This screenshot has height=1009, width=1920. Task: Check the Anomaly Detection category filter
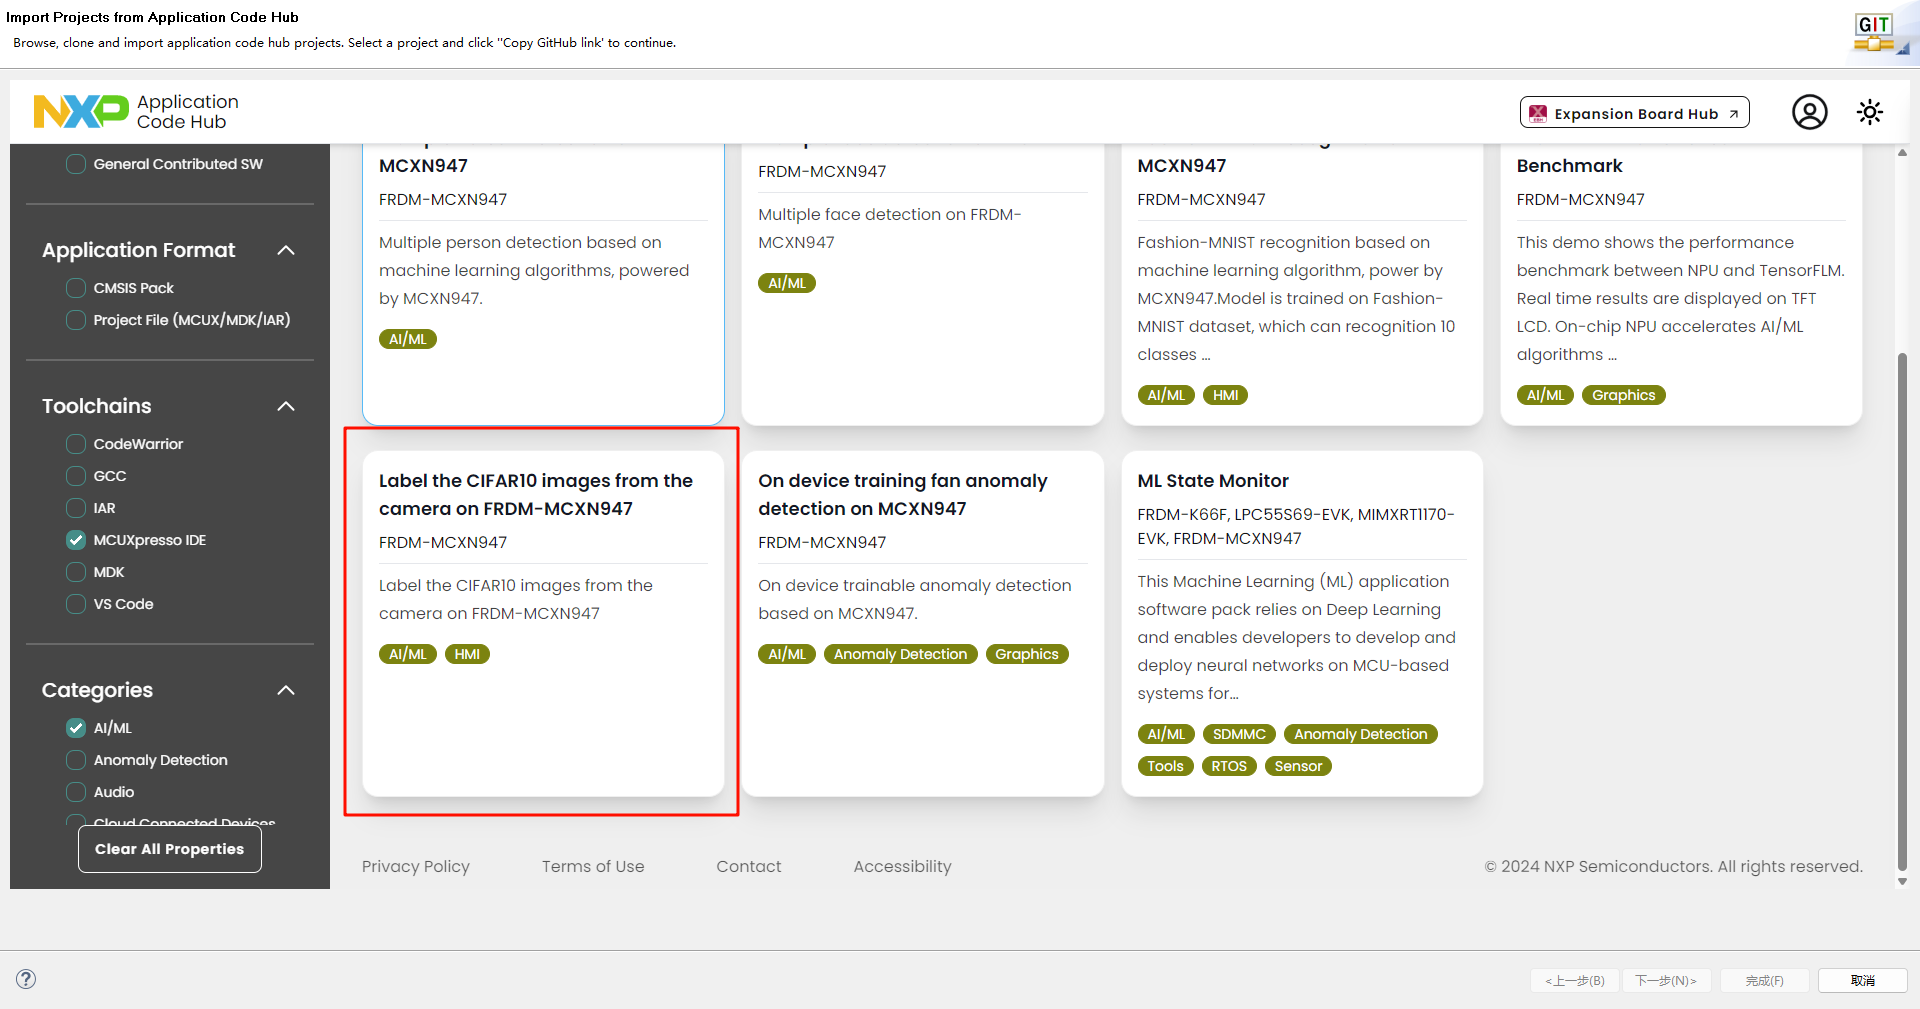tap(76, 760)
